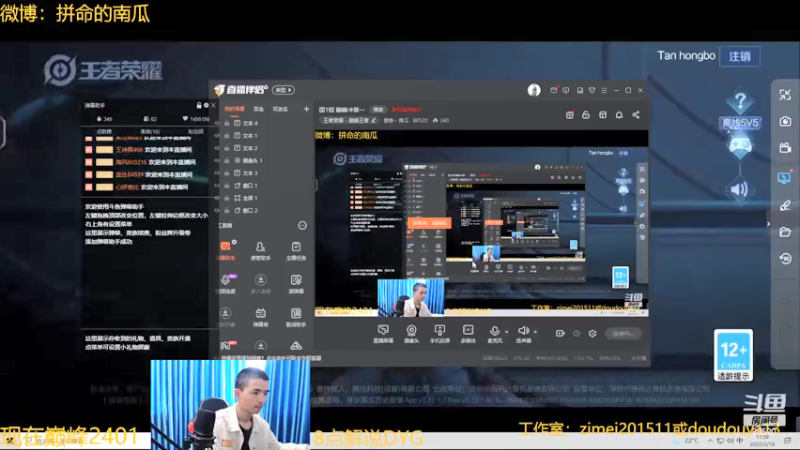800x450 pixels.
Task: Switch to the third scene tab
Action: [x=280, y=109]
